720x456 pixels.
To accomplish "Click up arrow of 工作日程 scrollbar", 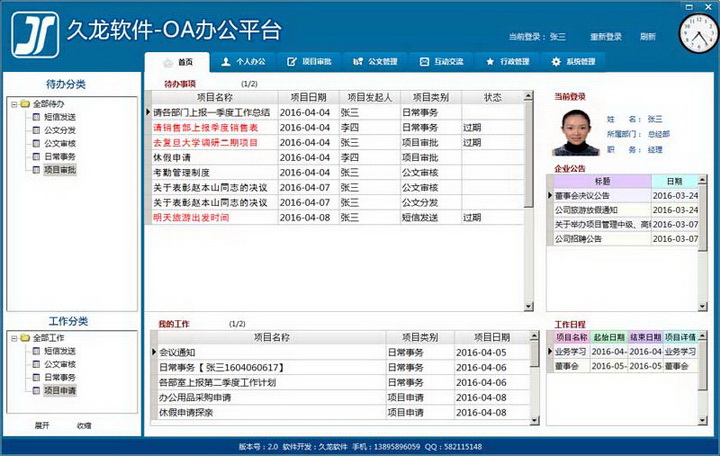I will click(703, 337).
